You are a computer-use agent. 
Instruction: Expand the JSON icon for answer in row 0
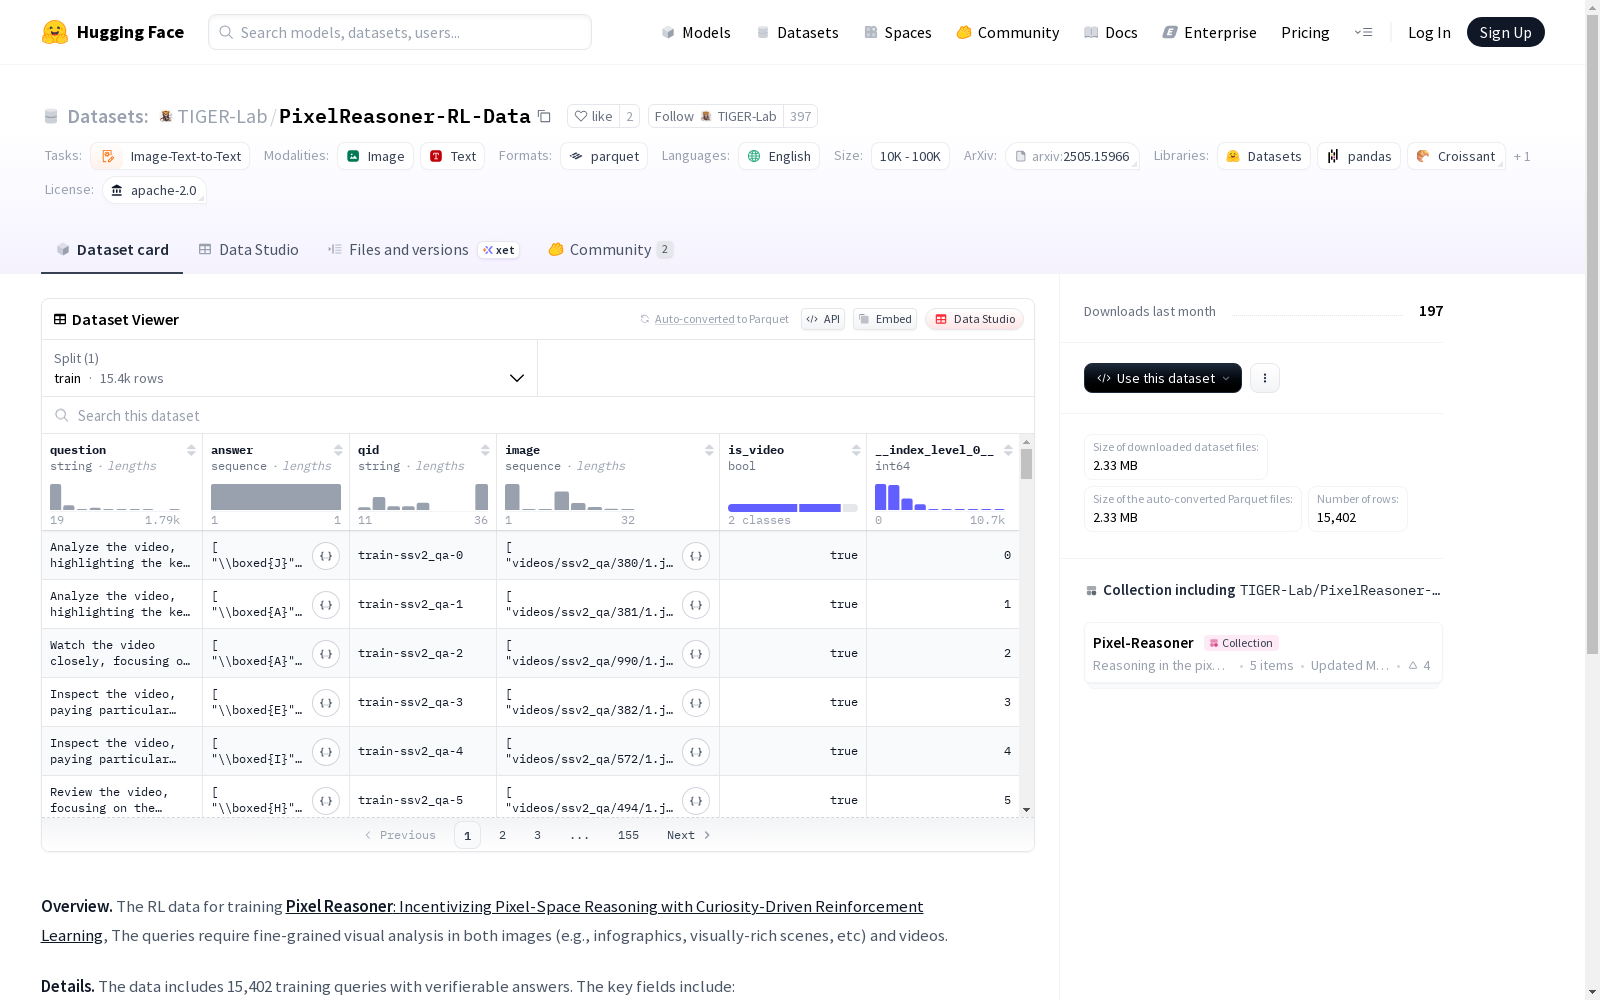pos(326,556)
